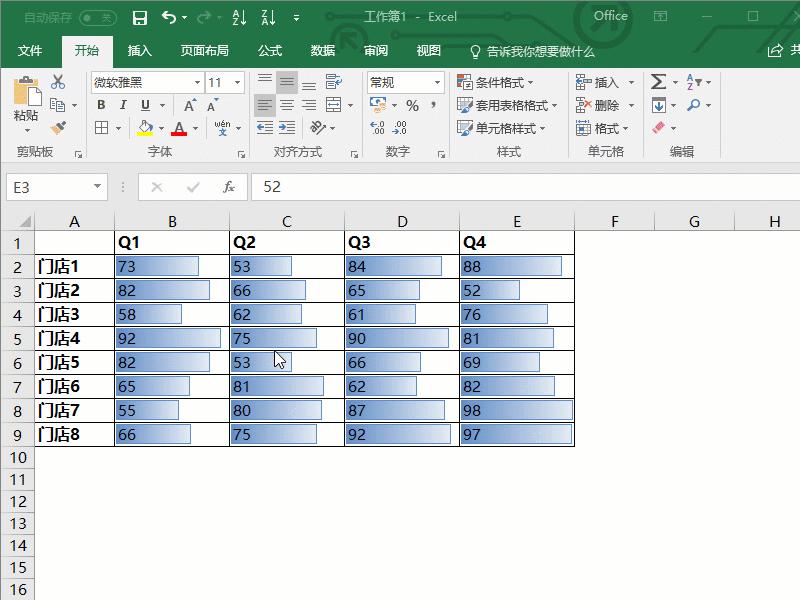Click the text Orientation icon

[x=318, y=128]
